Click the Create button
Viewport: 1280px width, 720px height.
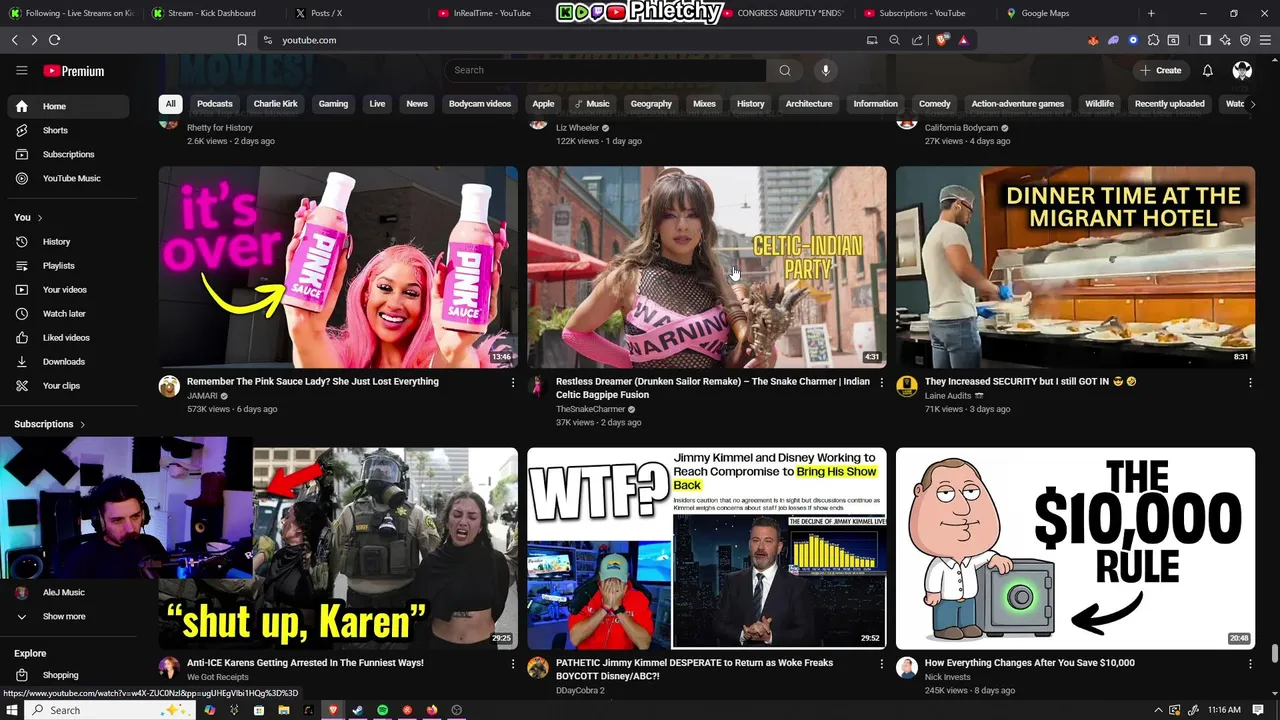[x=1160, y=71]
